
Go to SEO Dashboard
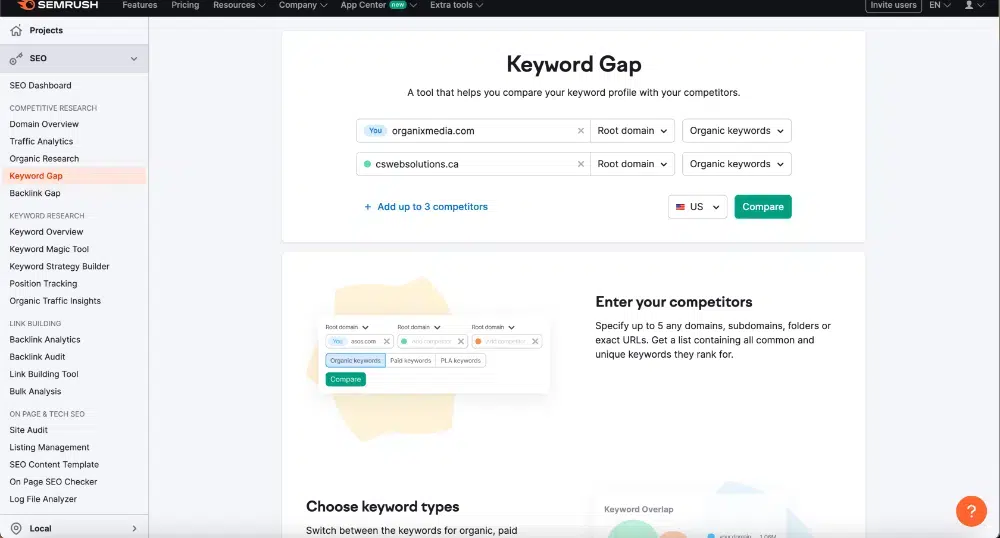pos(40,85)
